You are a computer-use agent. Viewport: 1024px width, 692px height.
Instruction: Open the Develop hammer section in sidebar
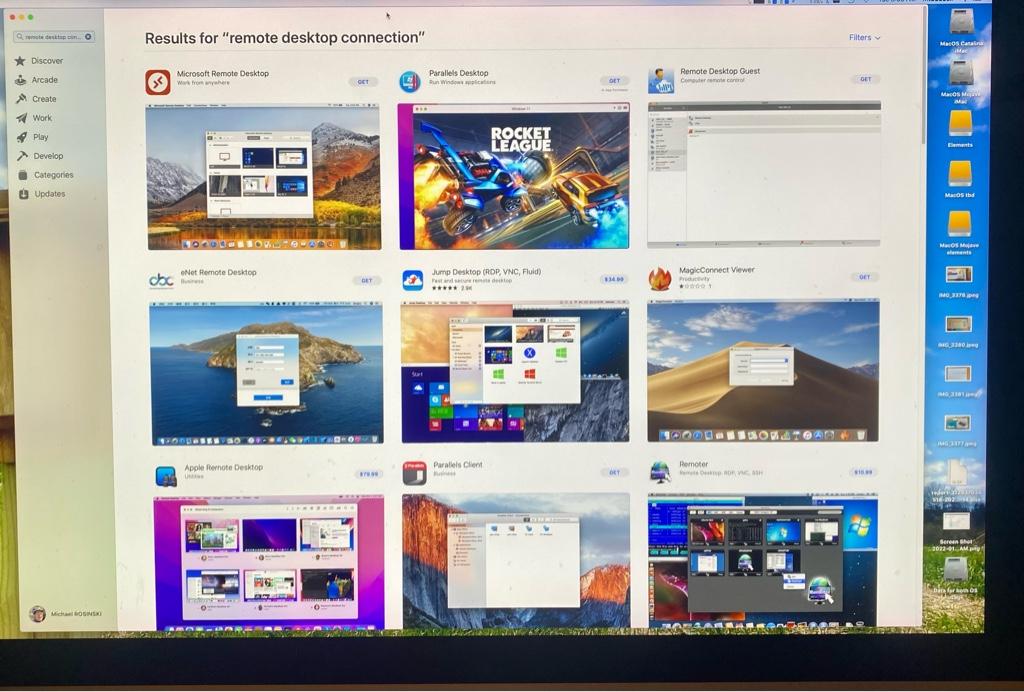40,156
